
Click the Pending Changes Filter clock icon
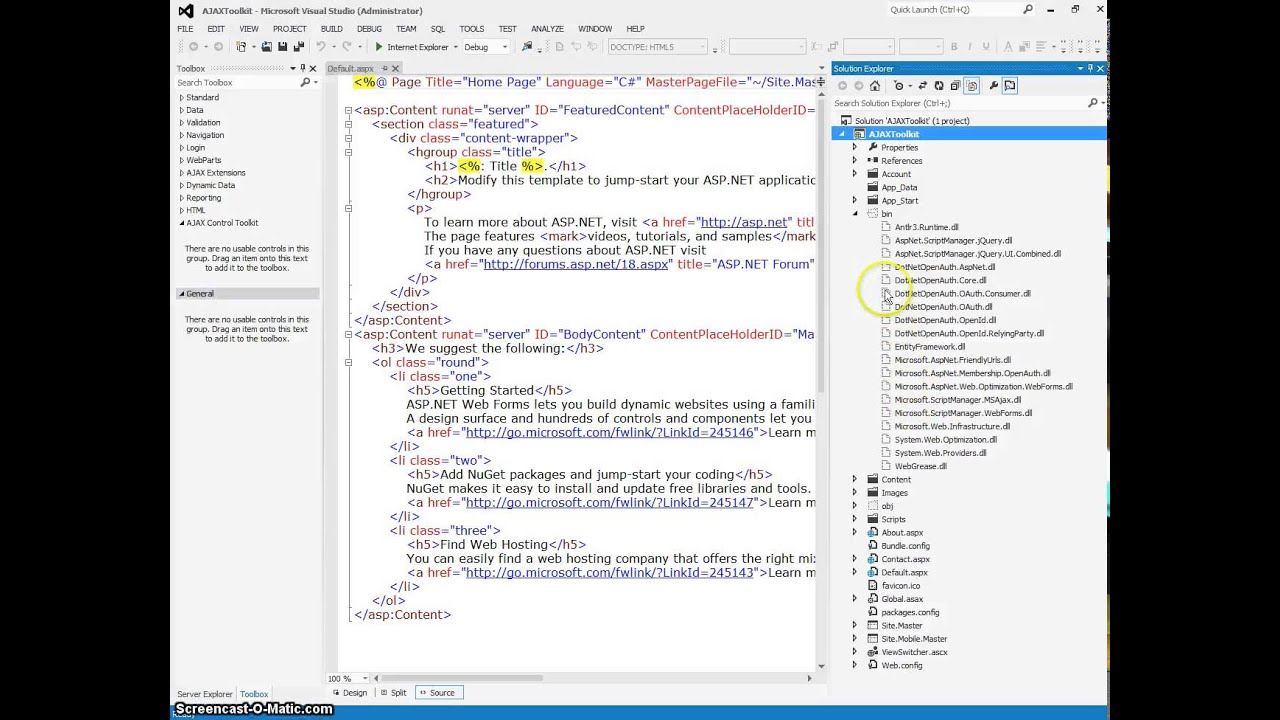pyautogui.click(x=899, y=86)
